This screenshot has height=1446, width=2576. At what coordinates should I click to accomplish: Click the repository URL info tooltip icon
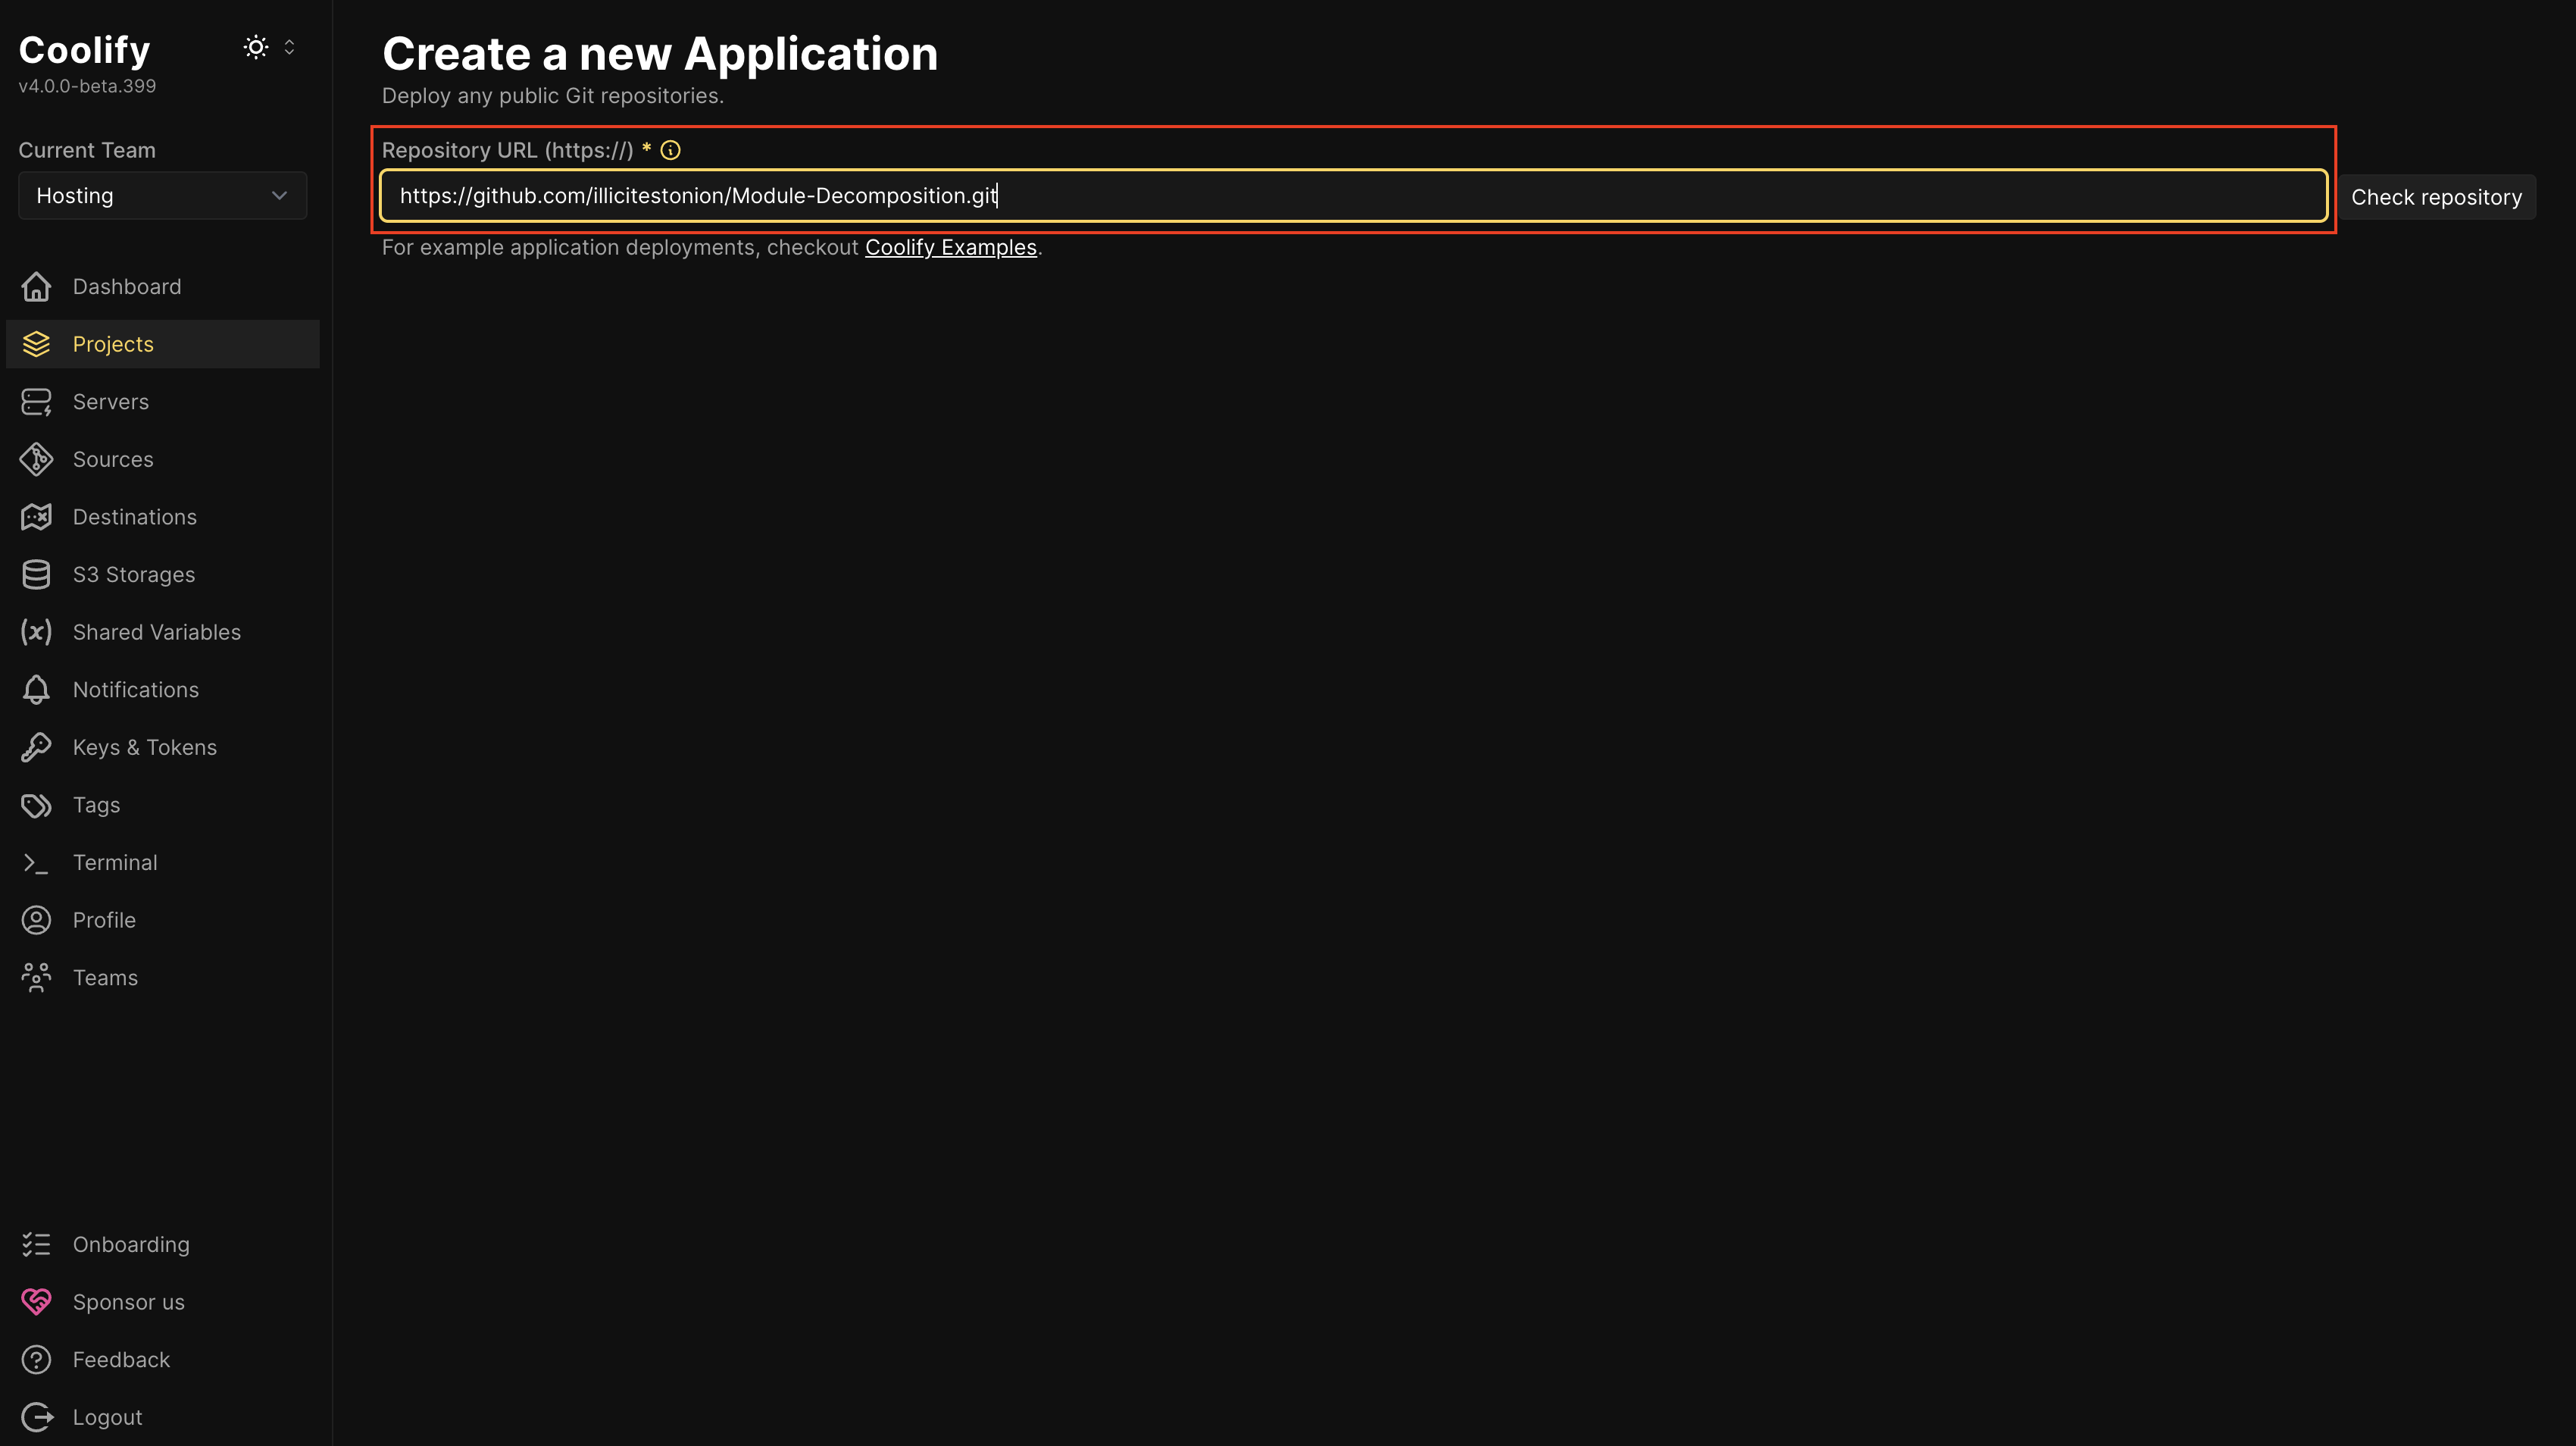coord(670,150)
